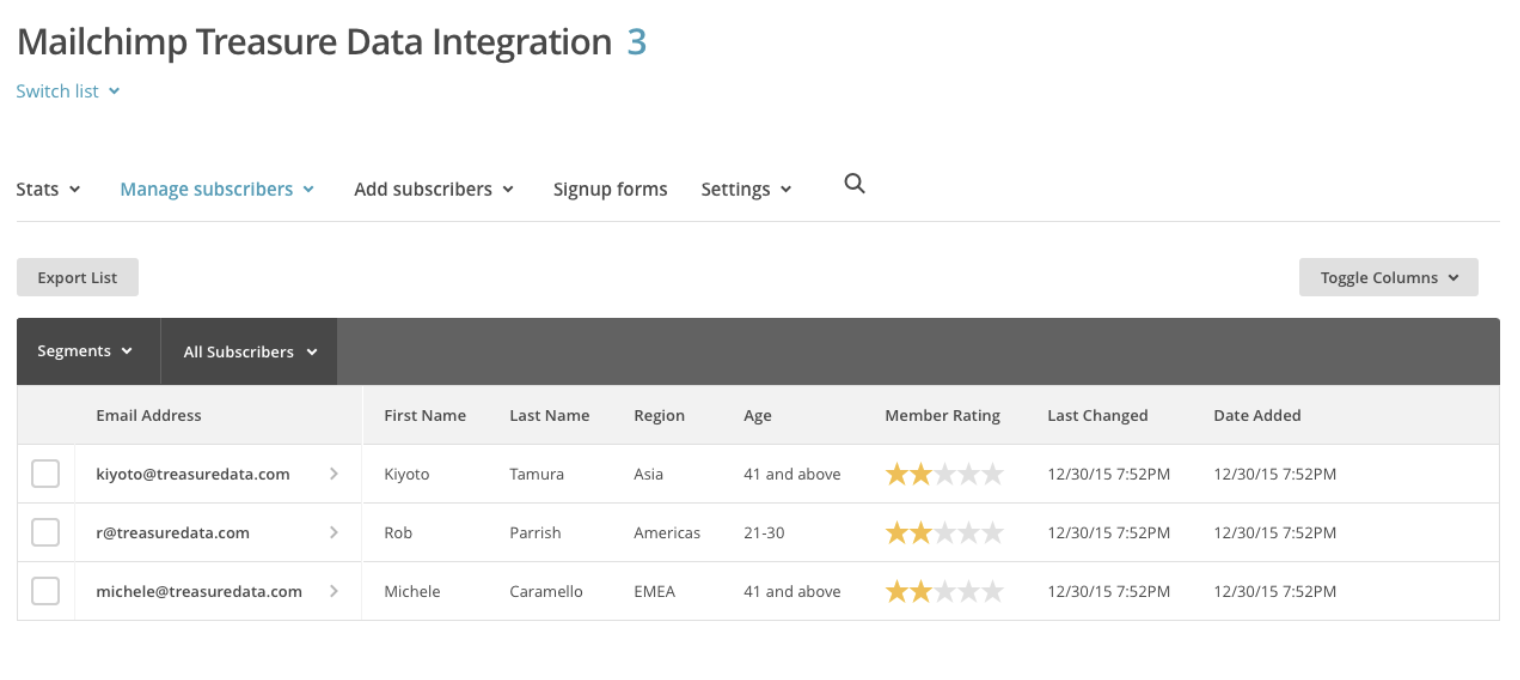
Task: Open the Signup forms link
Action: tap(610, 189)
